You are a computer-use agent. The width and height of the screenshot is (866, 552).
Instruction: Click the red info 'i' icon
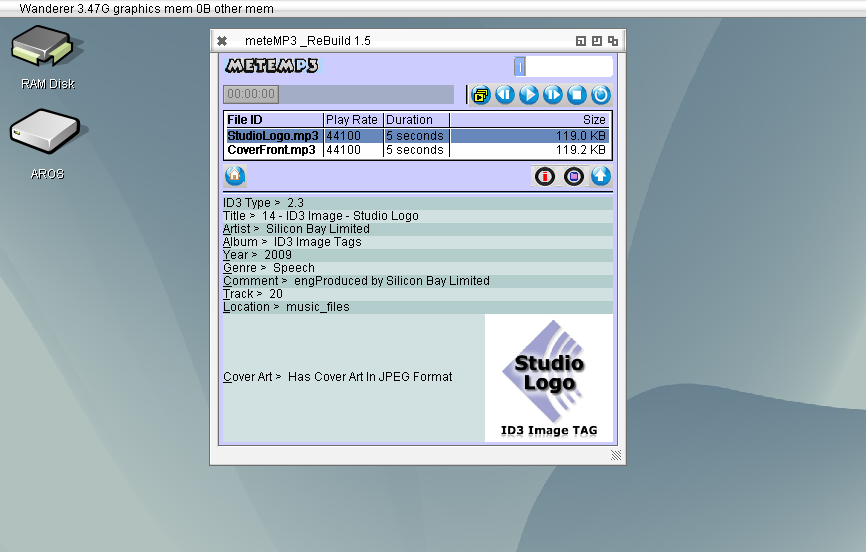point(545,177)
